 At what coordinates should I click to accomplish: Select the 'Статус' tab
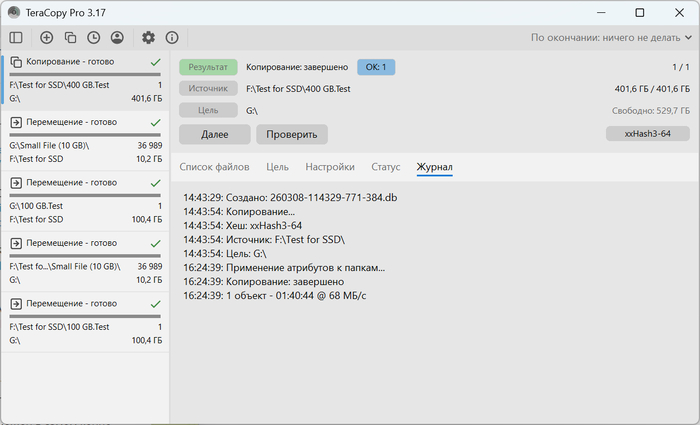[x=385, y=167]
